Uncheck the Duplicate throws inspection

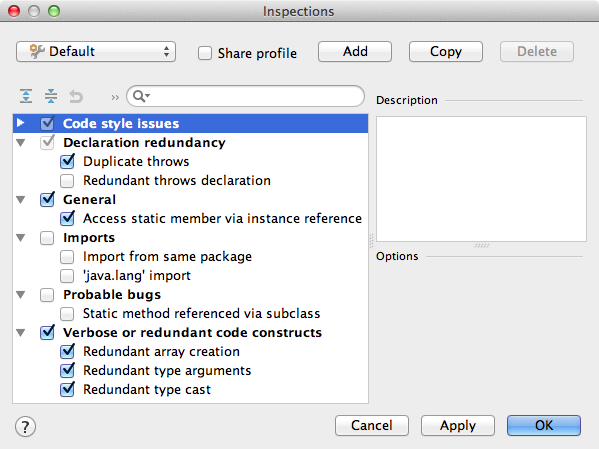pyautogui.click(x=67, y=161)
